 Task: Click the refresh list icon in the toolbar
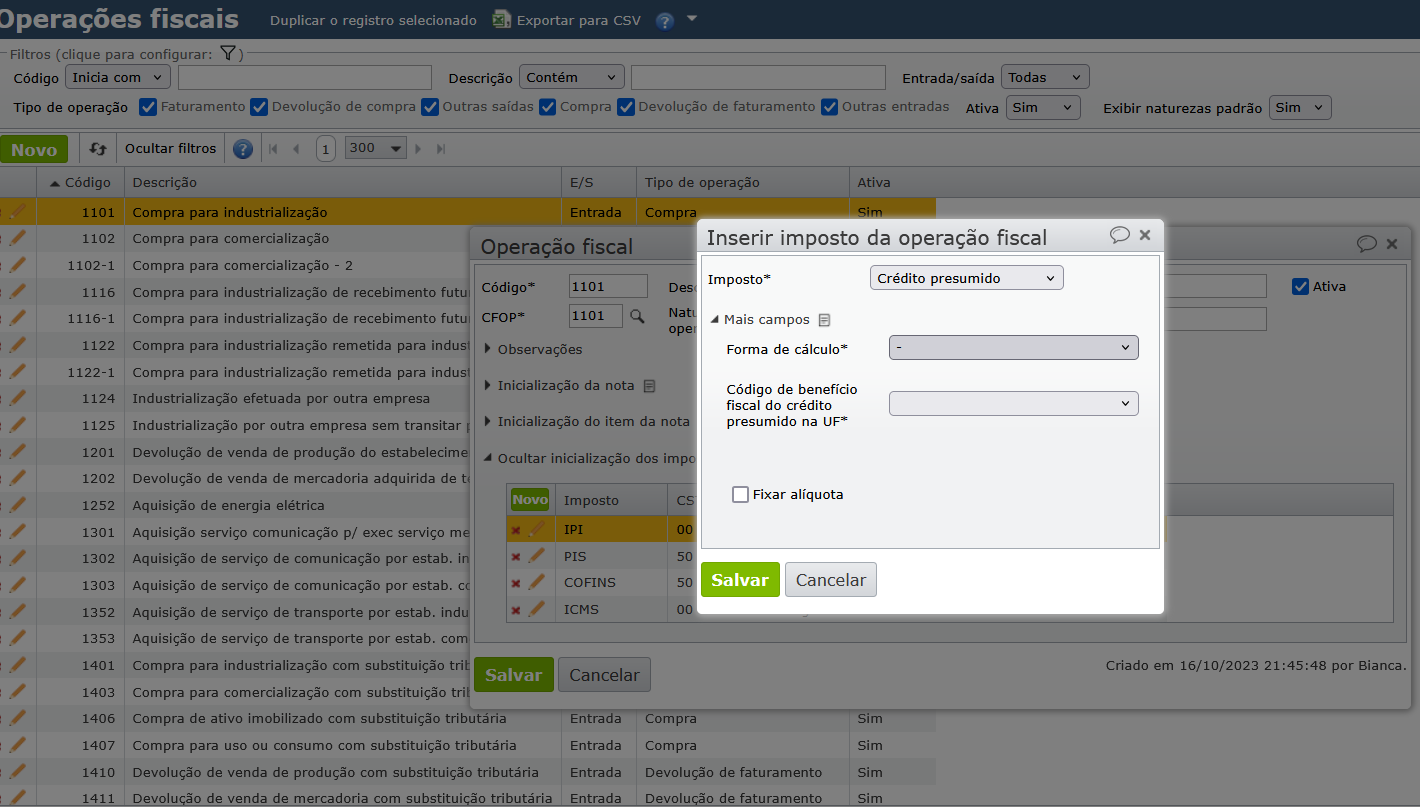point(97,149)
